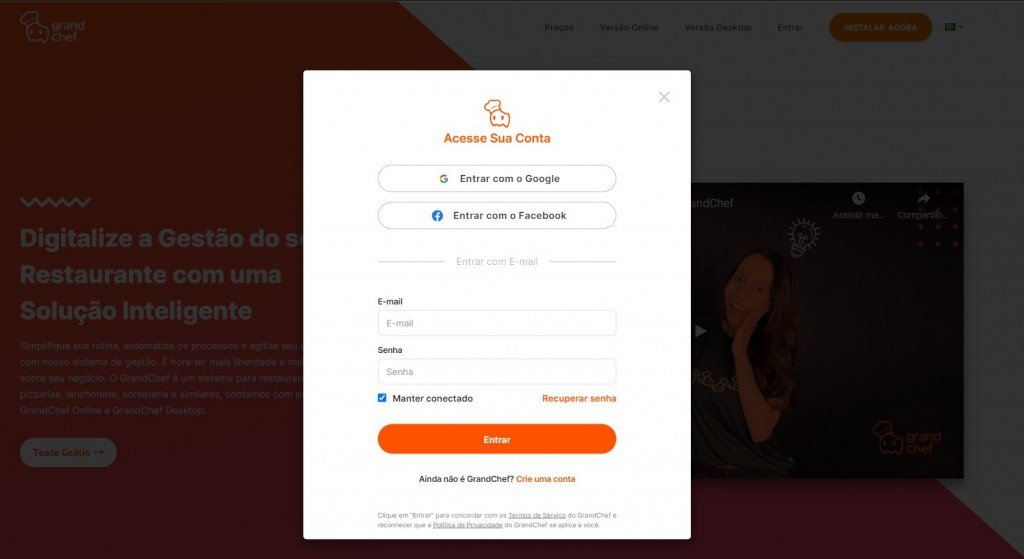The width and height of the screenshot is (1024, 559).
Task: Click the Recuperar senha link
Action: point(579,398)
